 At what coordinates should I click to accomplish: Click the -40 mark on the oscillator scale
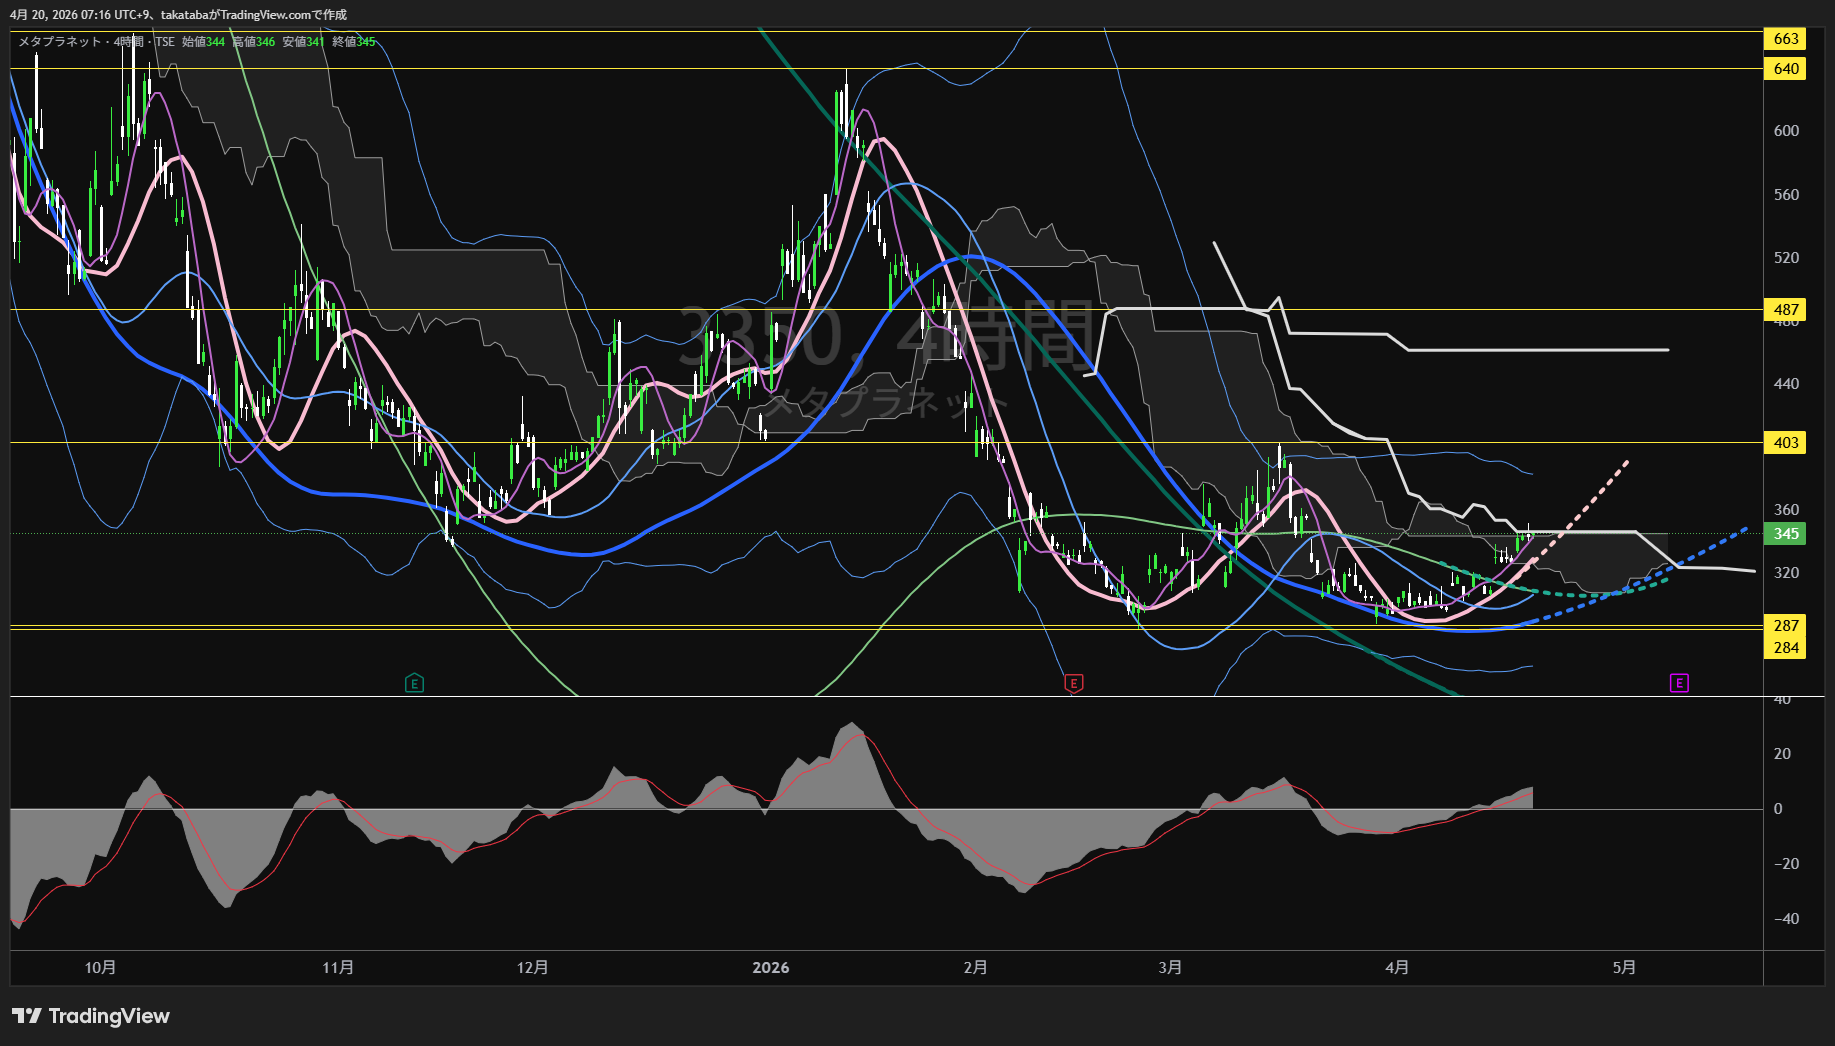click(x=1784, y=919)
